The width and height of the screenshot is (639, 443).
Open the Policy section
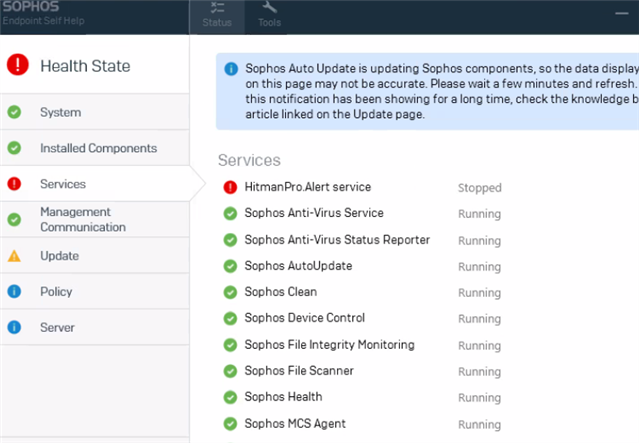[95, 291]
